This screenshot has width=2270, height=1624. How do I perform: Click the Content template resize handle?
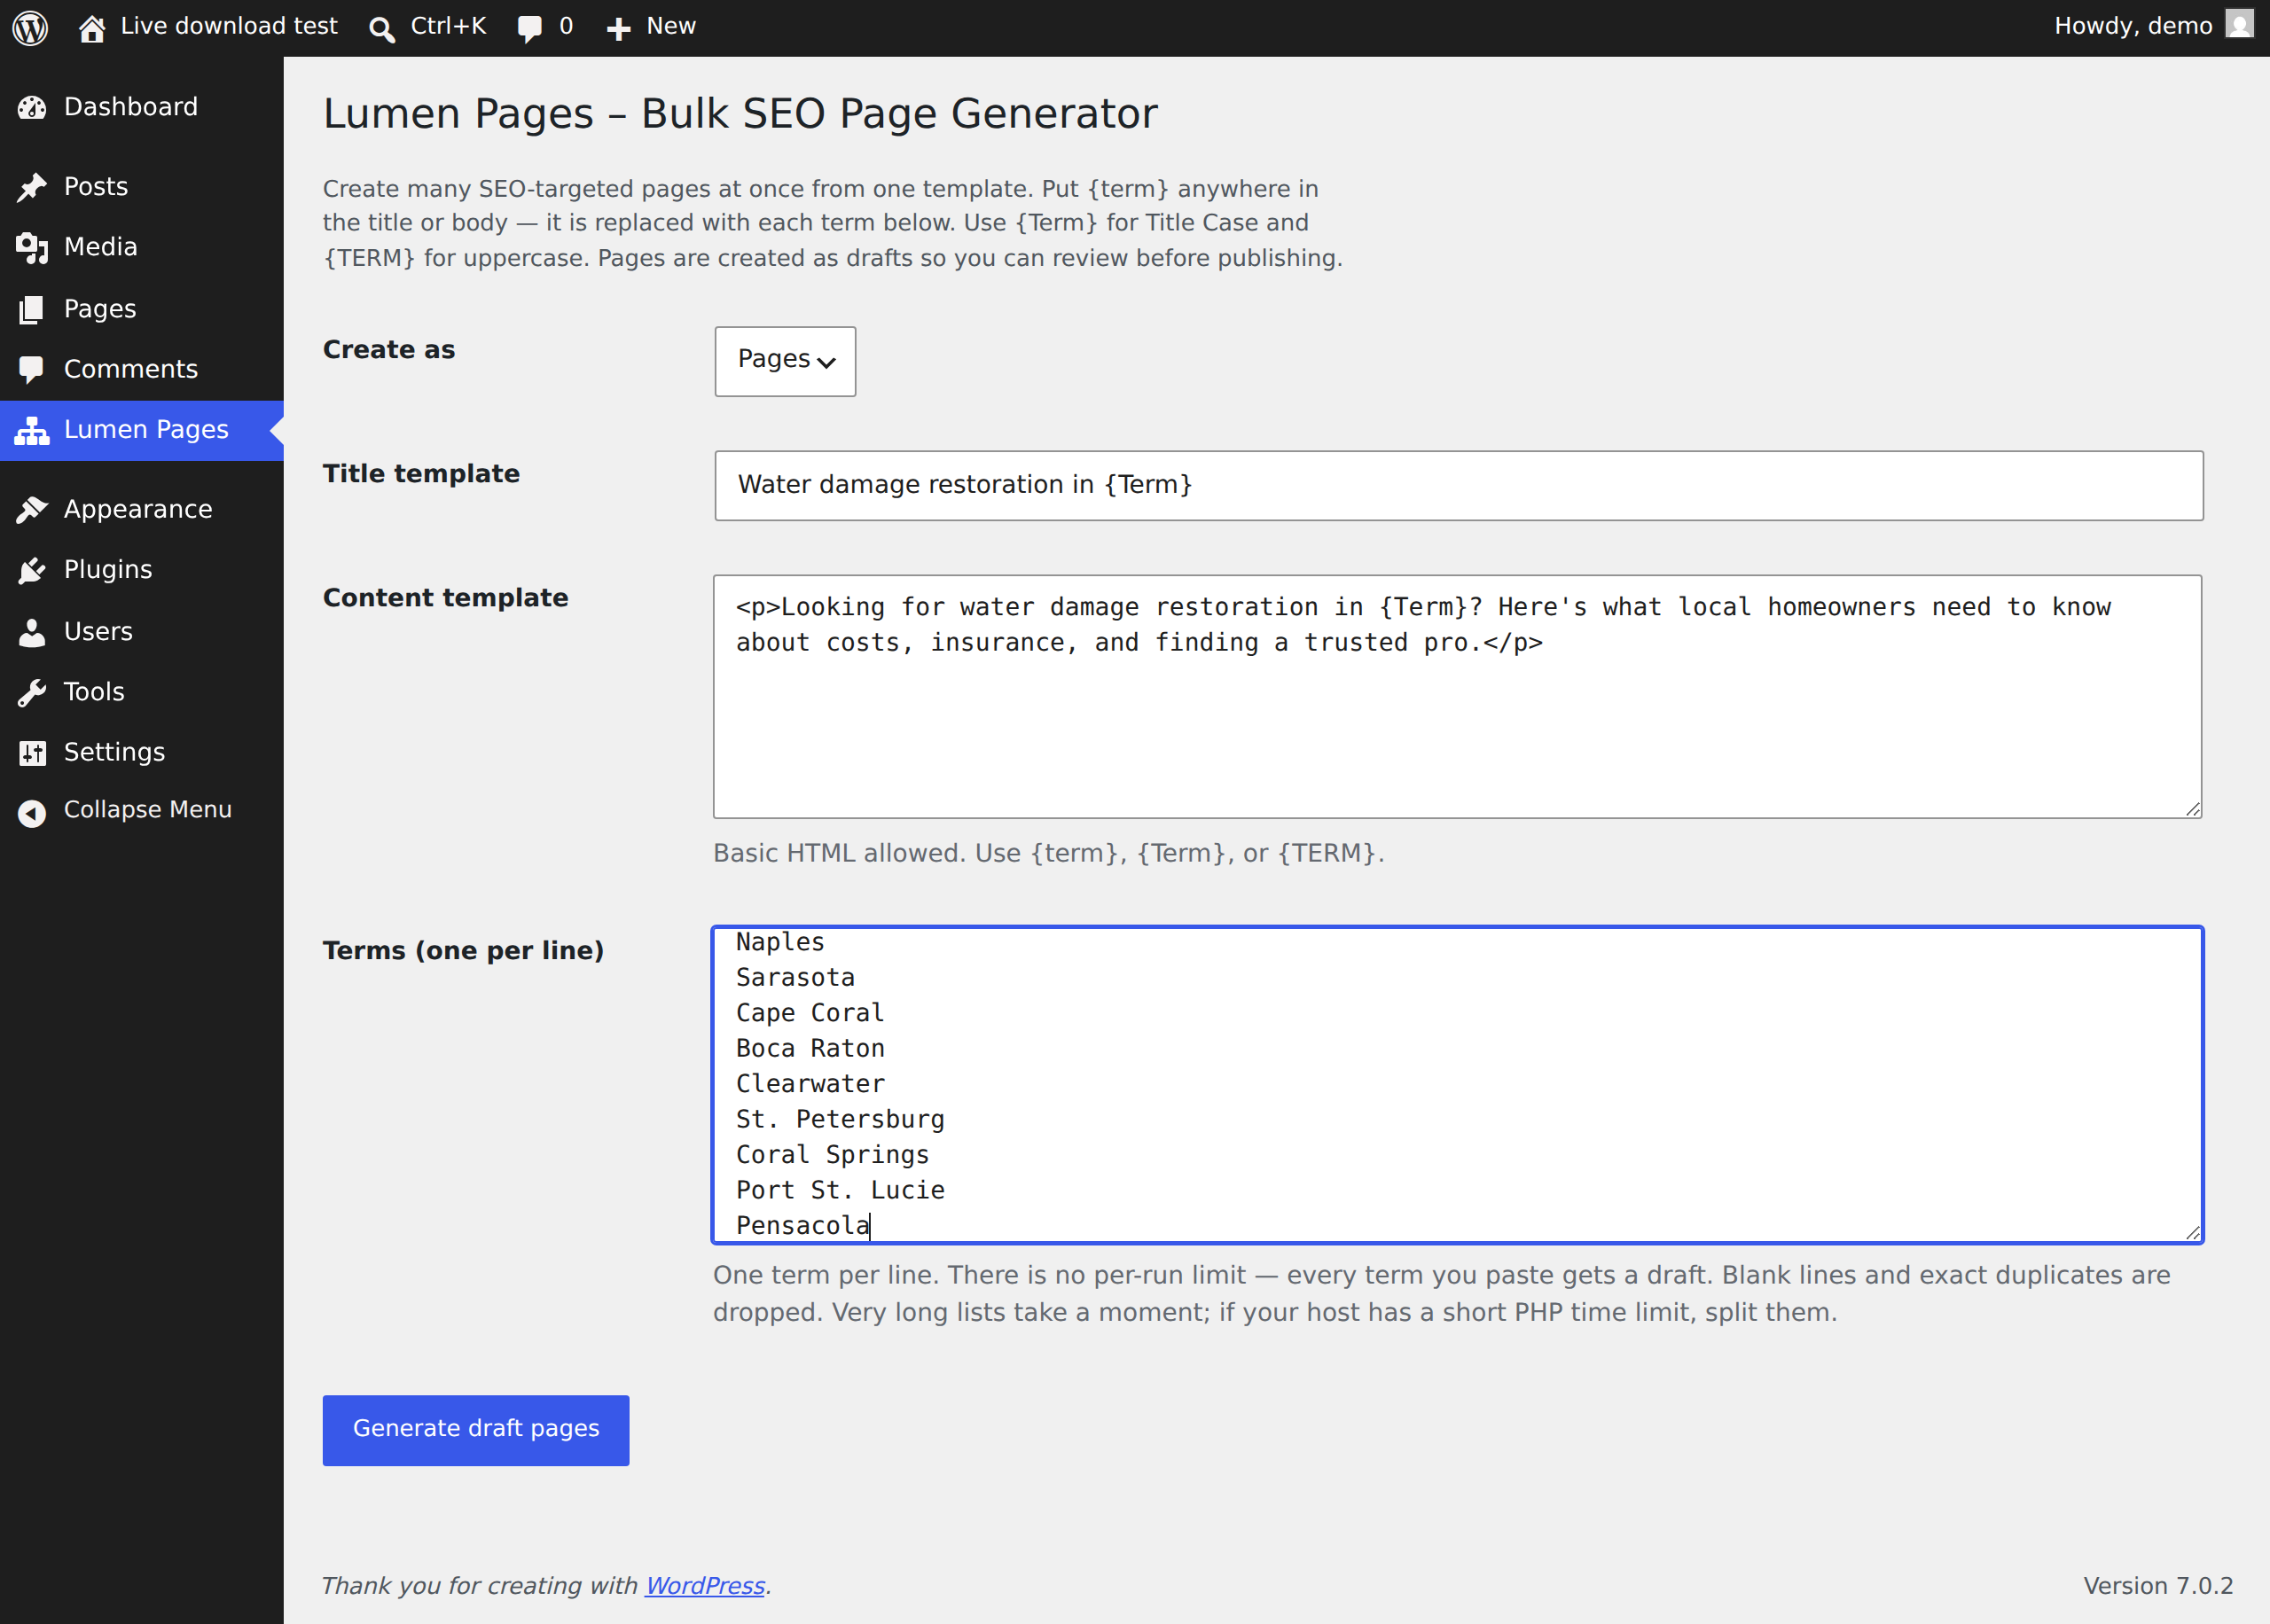2192,808
